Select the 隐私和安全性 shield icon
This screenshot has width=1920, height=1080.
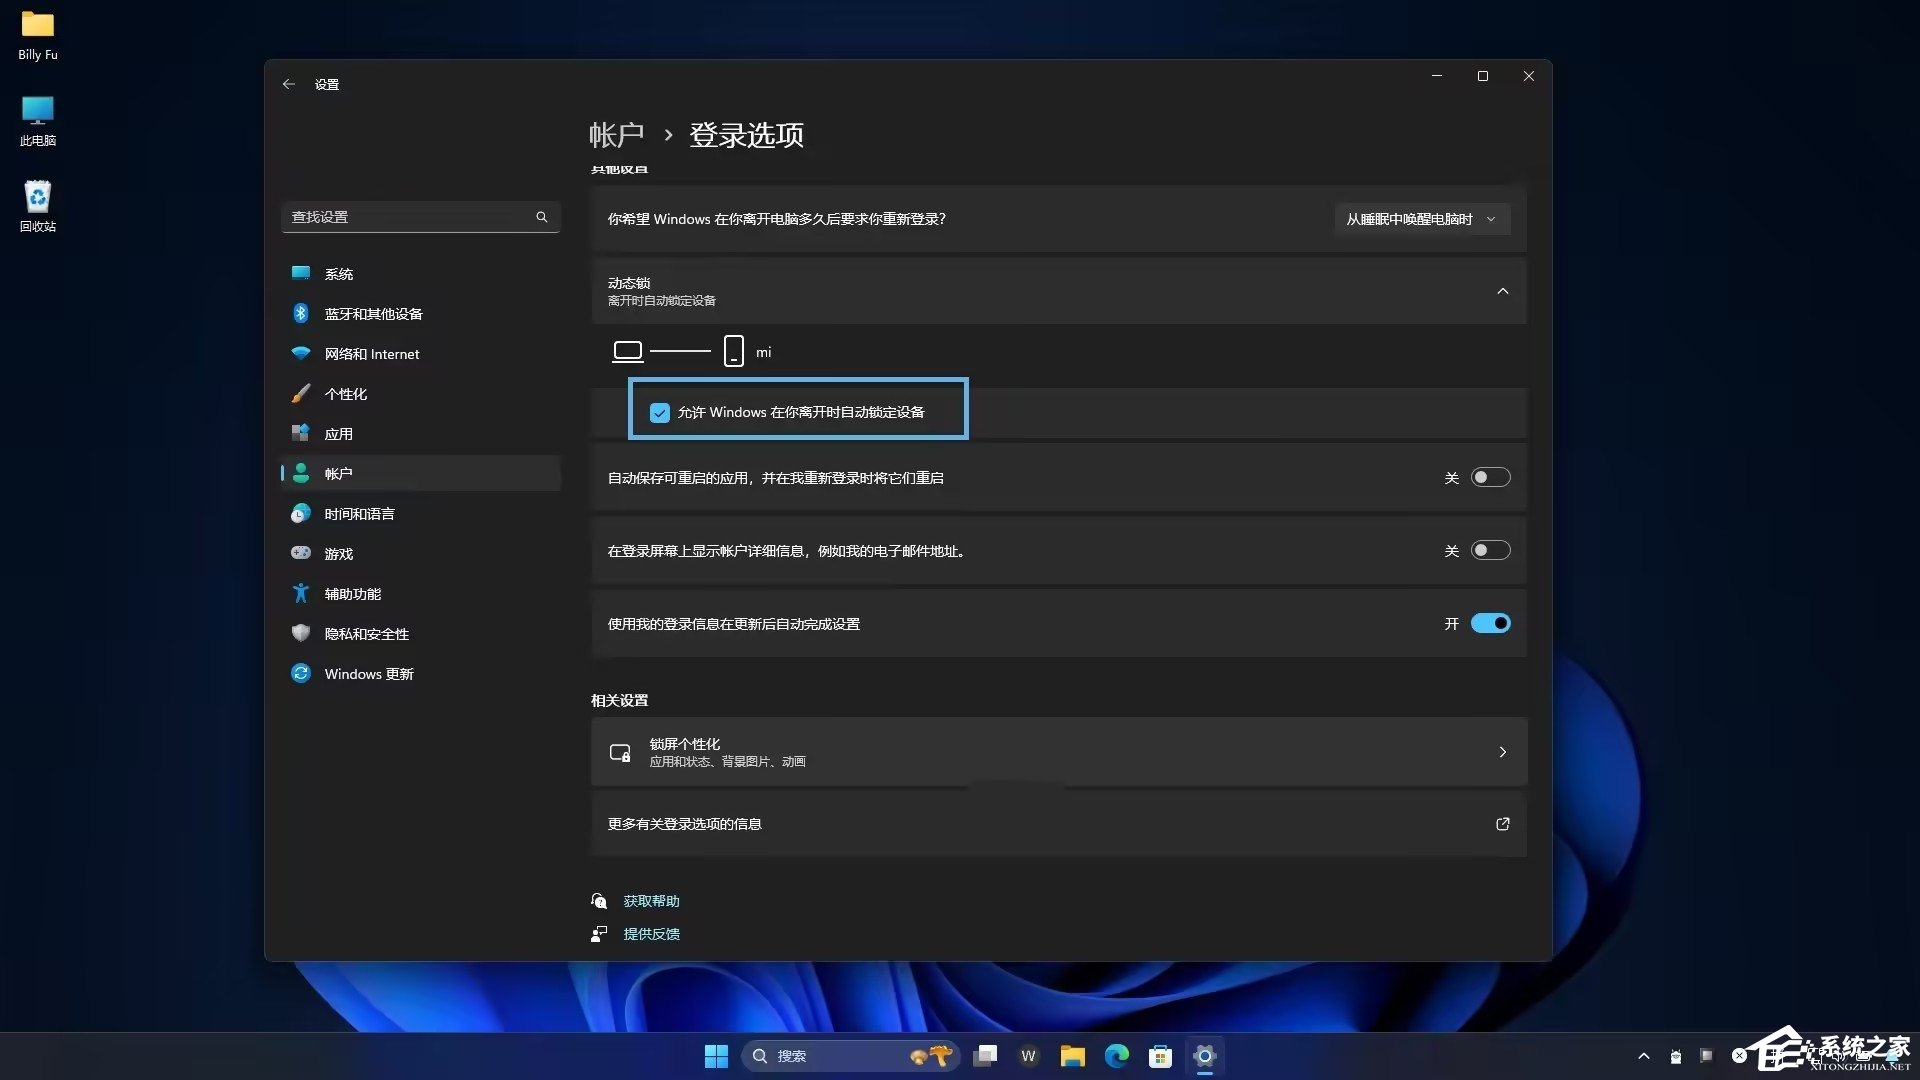click(x=301, y=633)
